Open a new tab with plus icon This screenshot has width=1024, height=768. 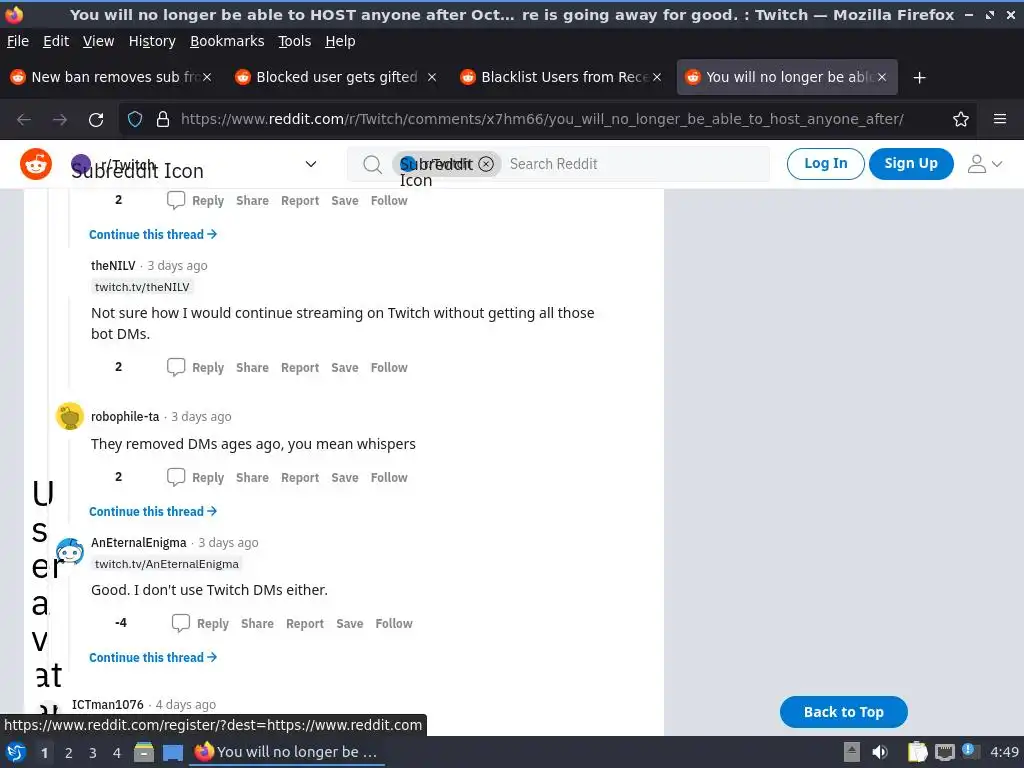pyautogui.click(x=920, y=78)
